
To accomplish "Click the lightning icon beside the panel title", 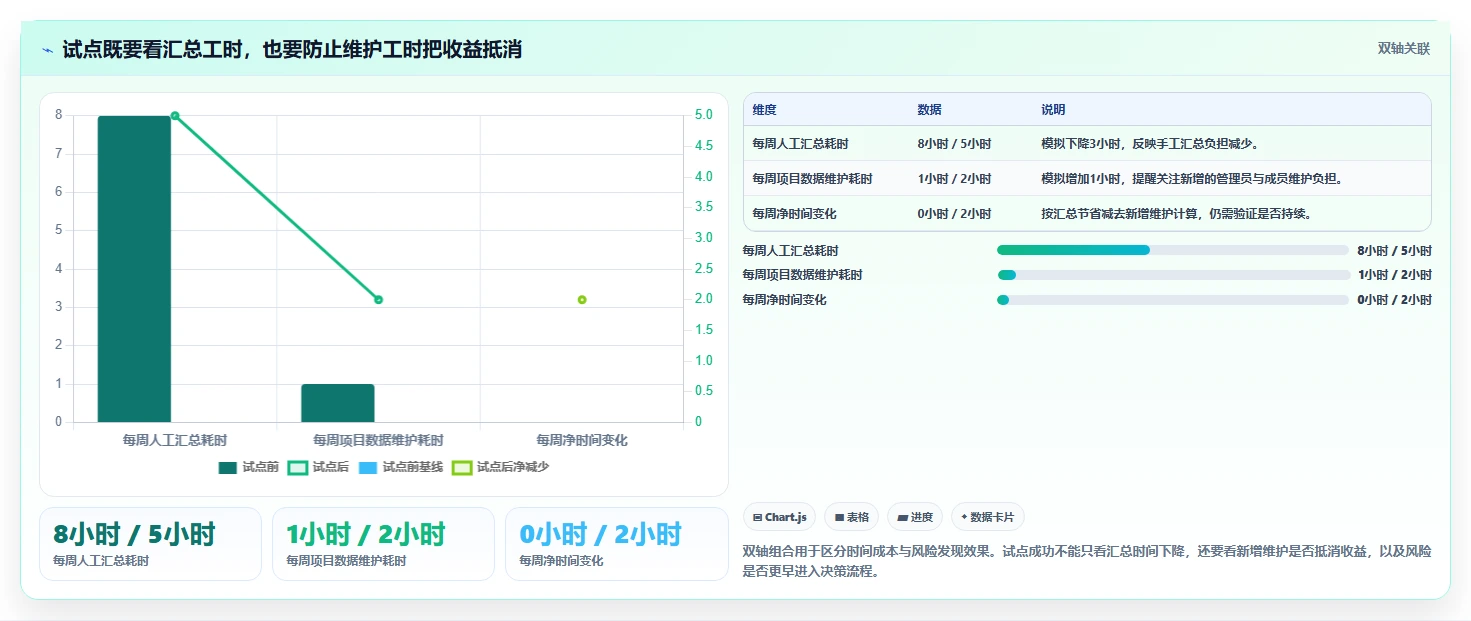I will coord(48,50).
